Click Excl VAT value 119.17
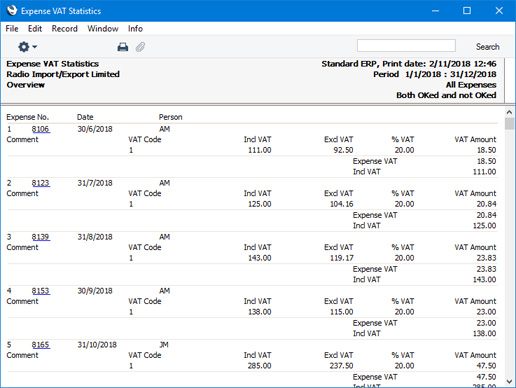The image size is (516, 388). click(341, 258)
